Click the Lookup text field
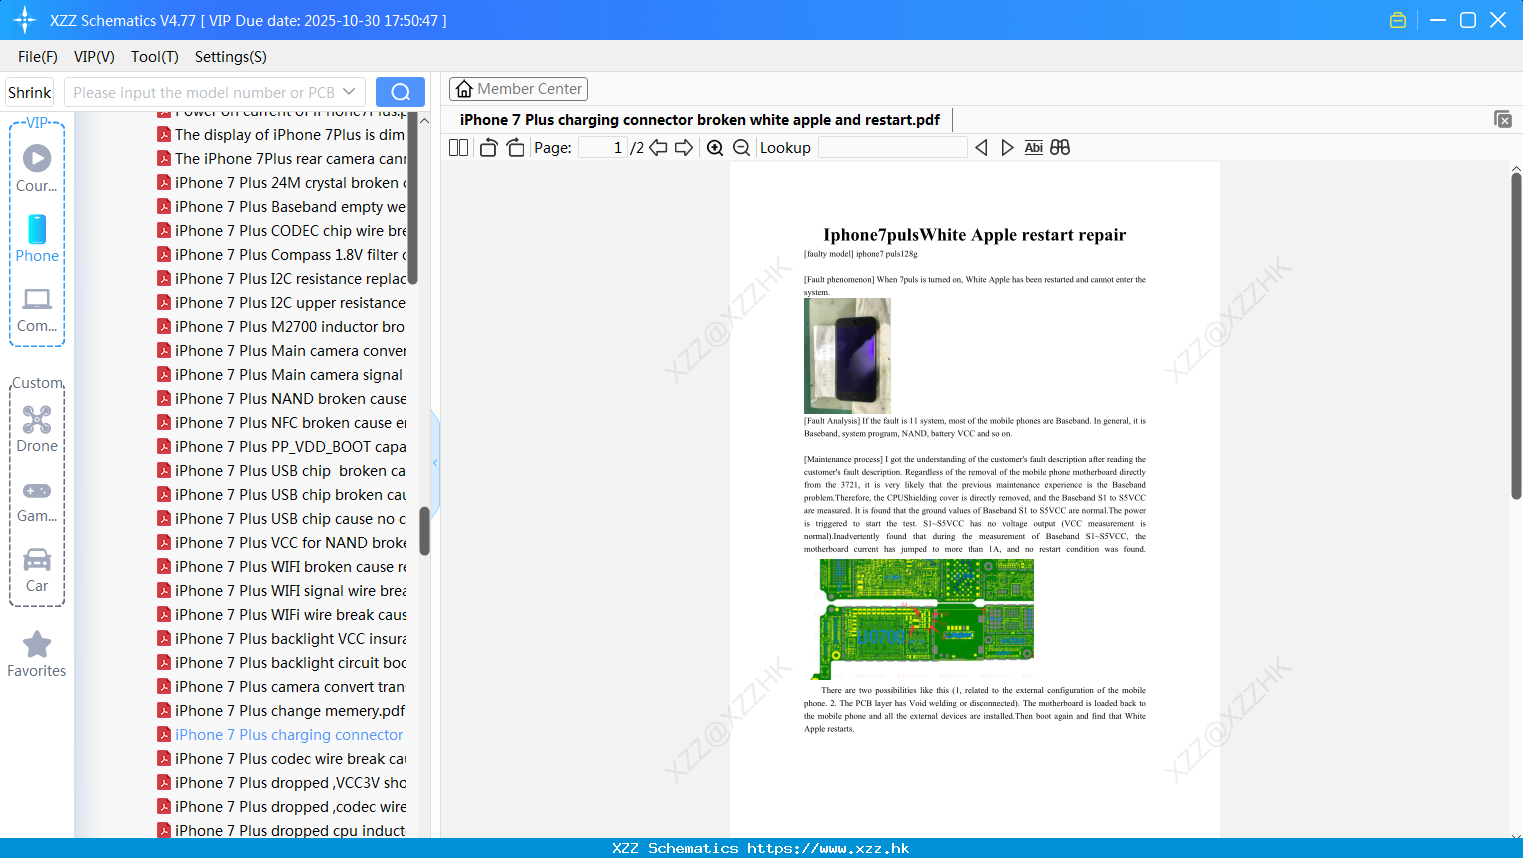This screenshot has height=858, width=1523. pos(893,148)
